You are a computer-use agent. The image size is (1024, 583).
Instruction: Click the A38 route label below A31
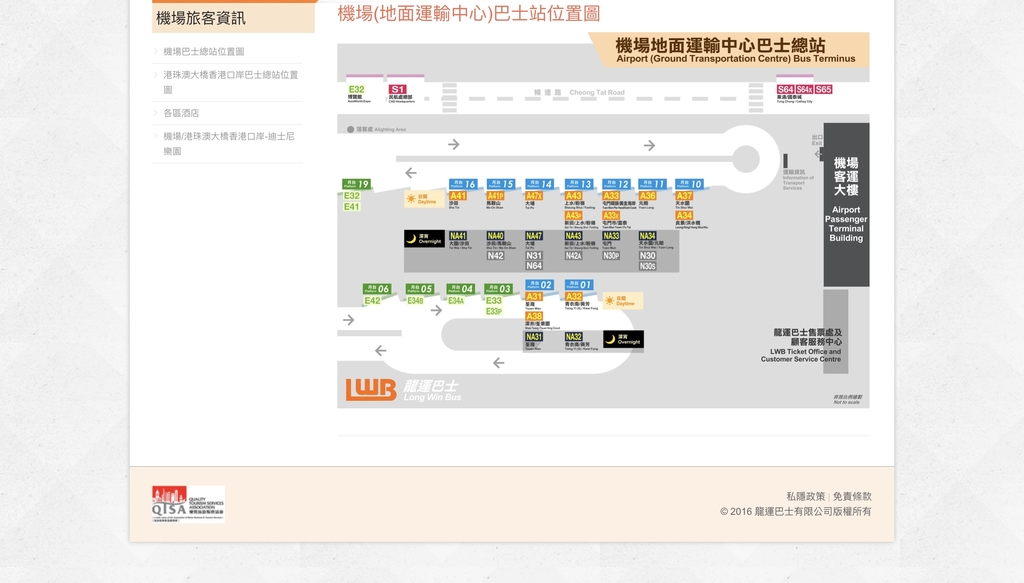click(534, 316)
